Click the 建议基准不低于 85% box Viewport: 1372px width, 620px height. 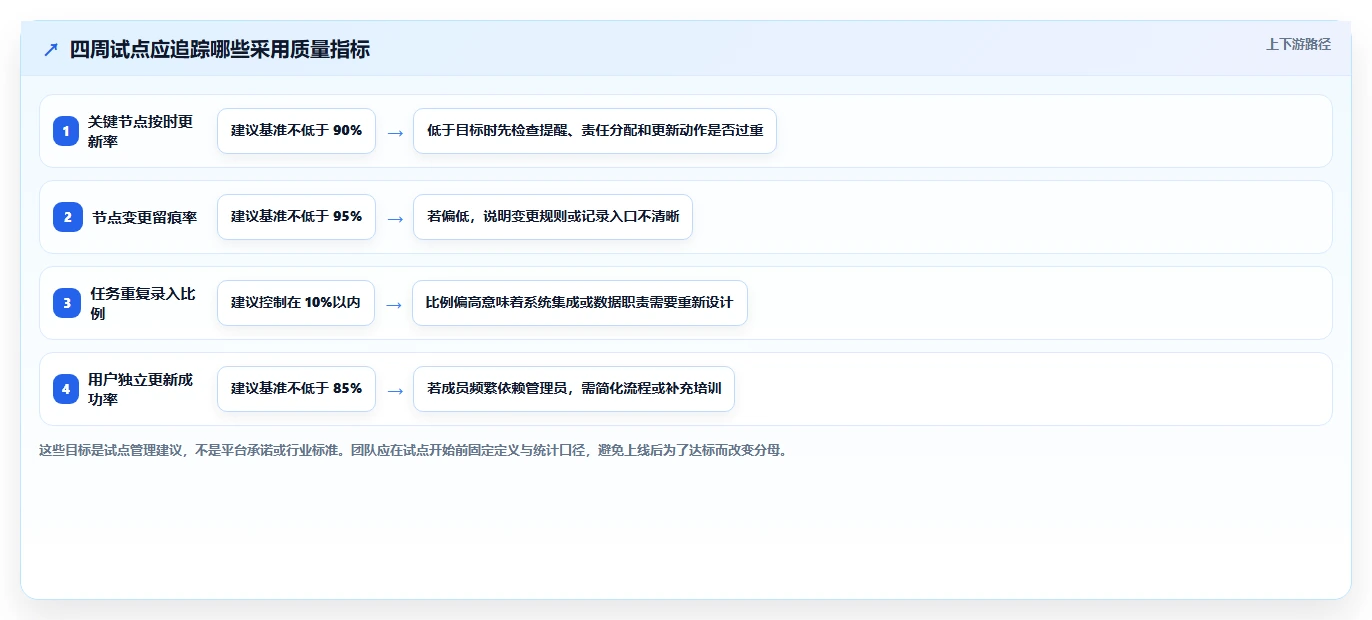tap(296, 389)
